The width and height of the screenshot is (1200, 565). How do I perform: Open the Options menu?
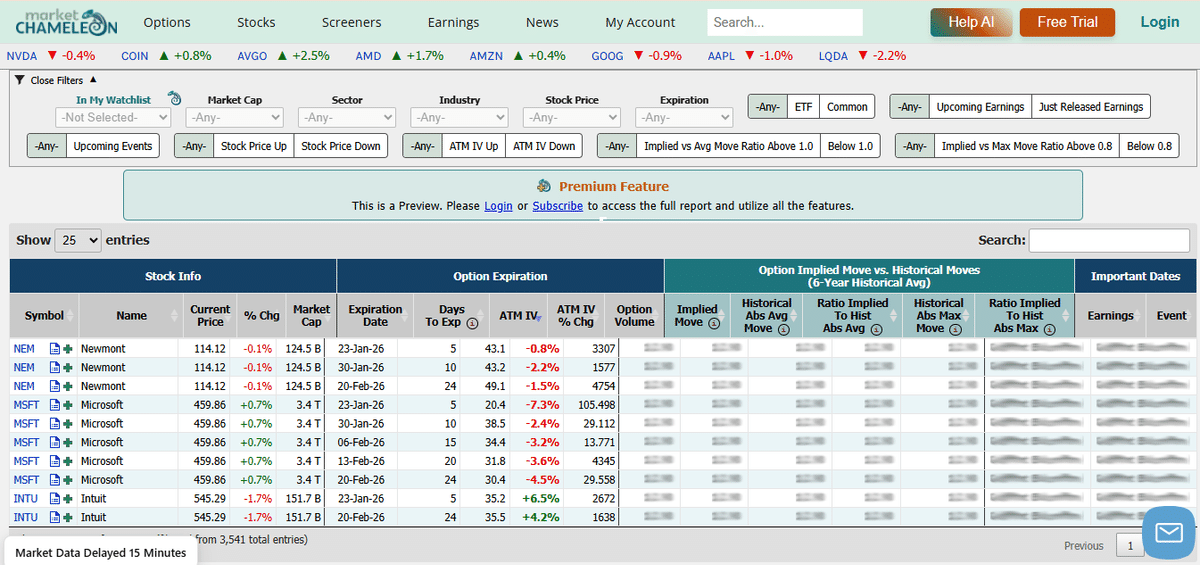[167, 22]
